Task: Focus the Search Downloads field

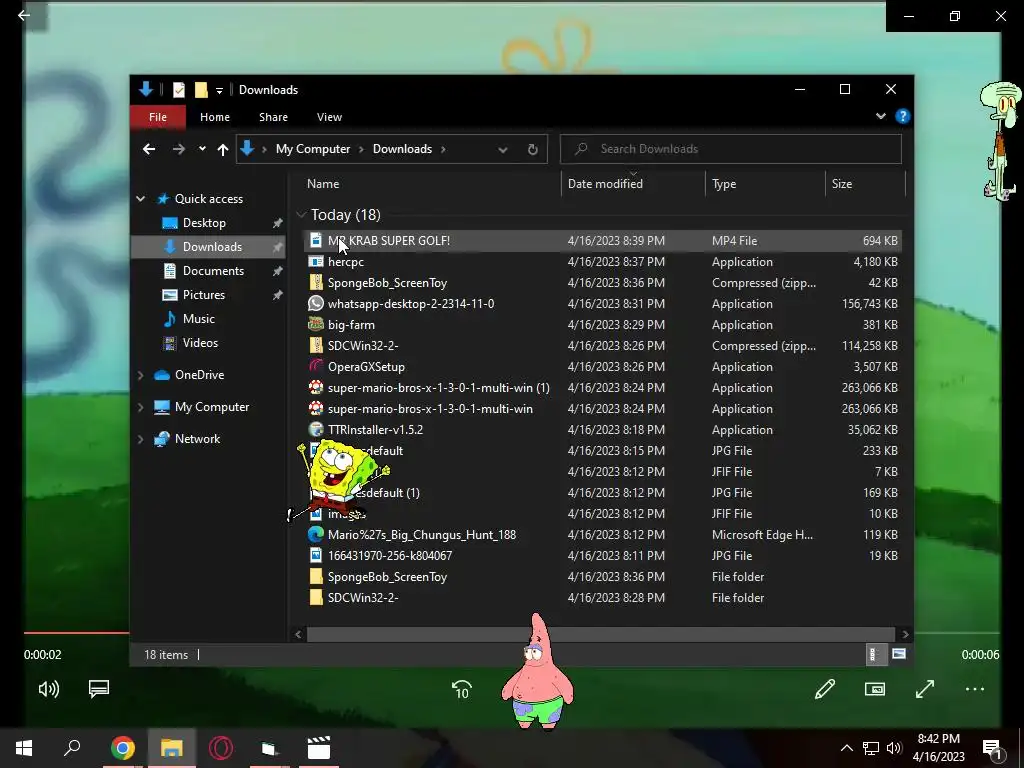Action: (731, 149)
